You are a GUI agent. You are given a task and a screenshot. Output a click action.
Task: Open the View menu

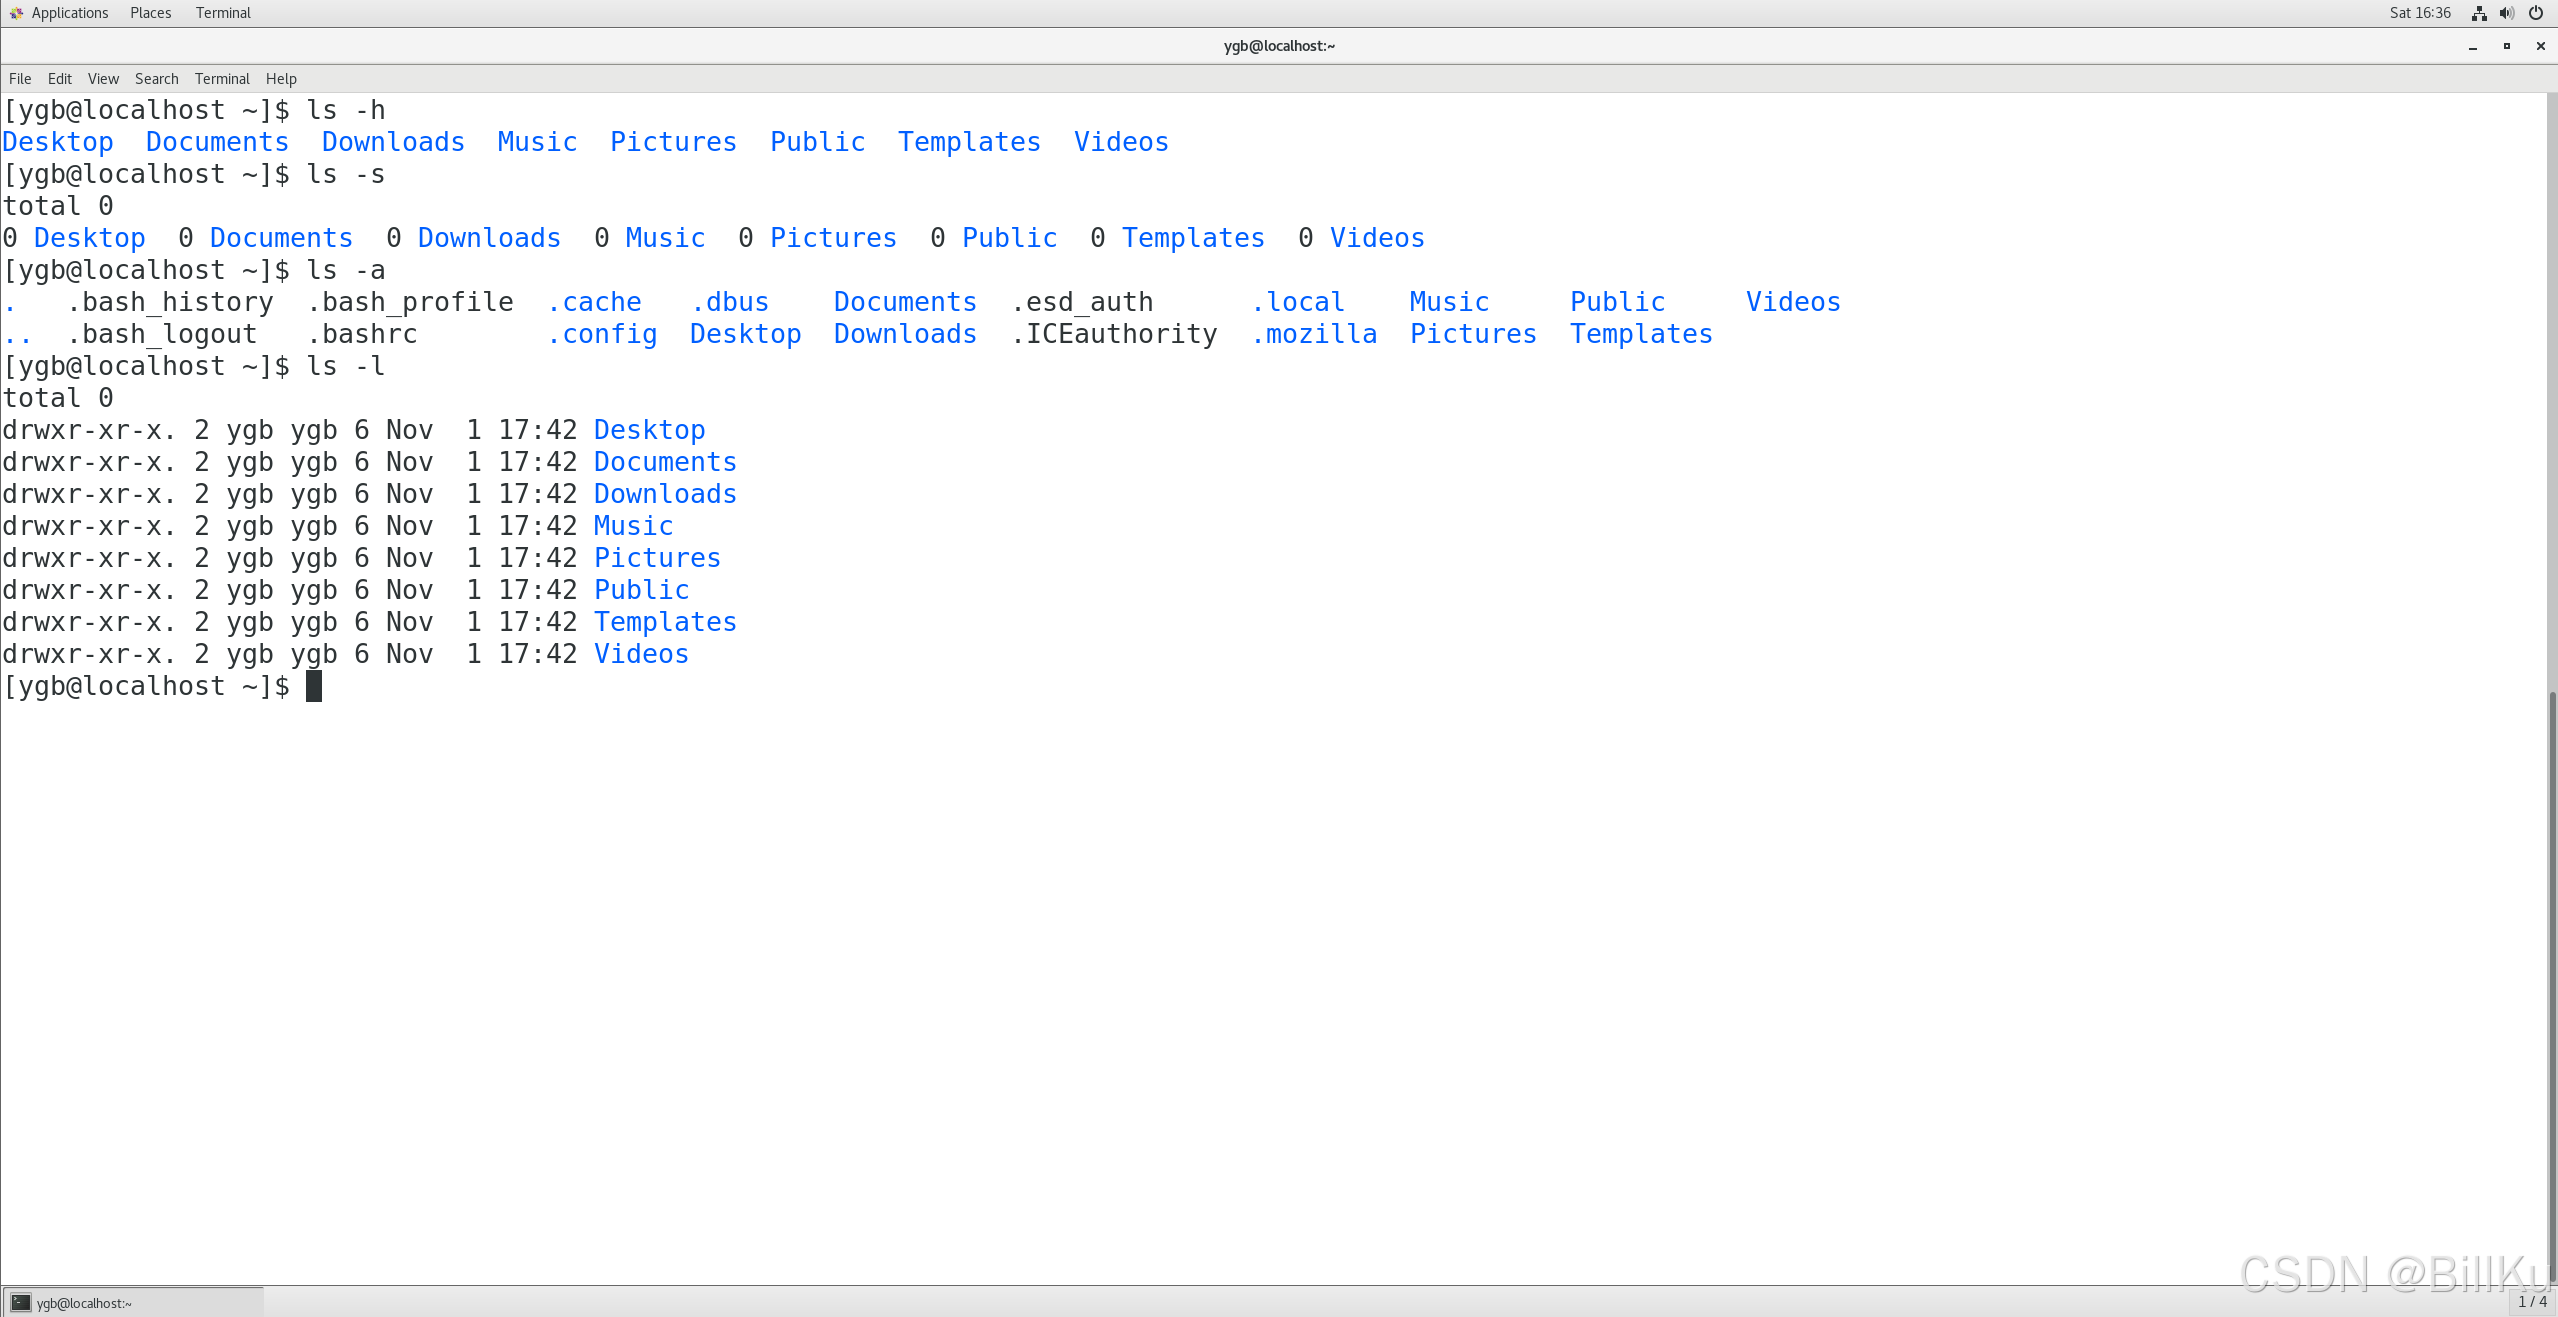click(103, 79)
